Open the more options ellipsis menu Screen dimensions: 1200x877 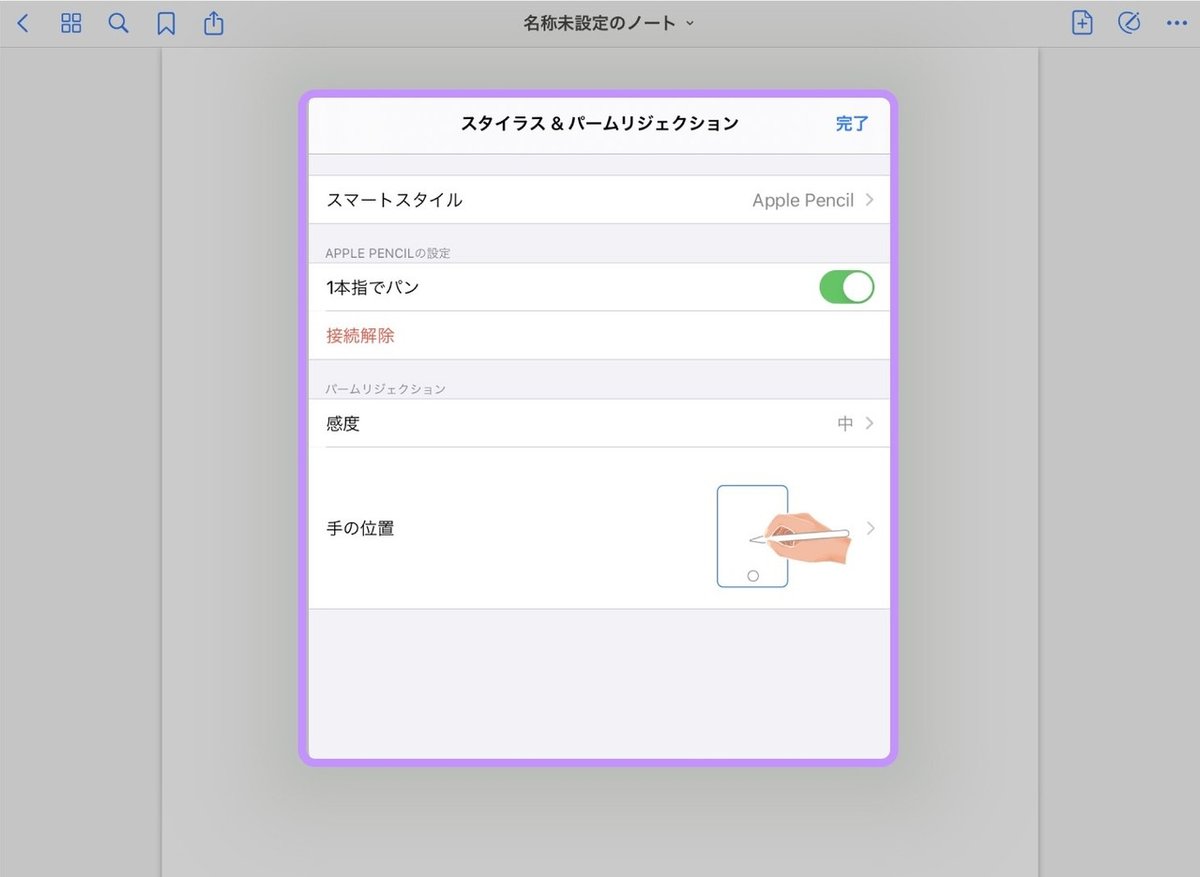tap(1177, 22)
